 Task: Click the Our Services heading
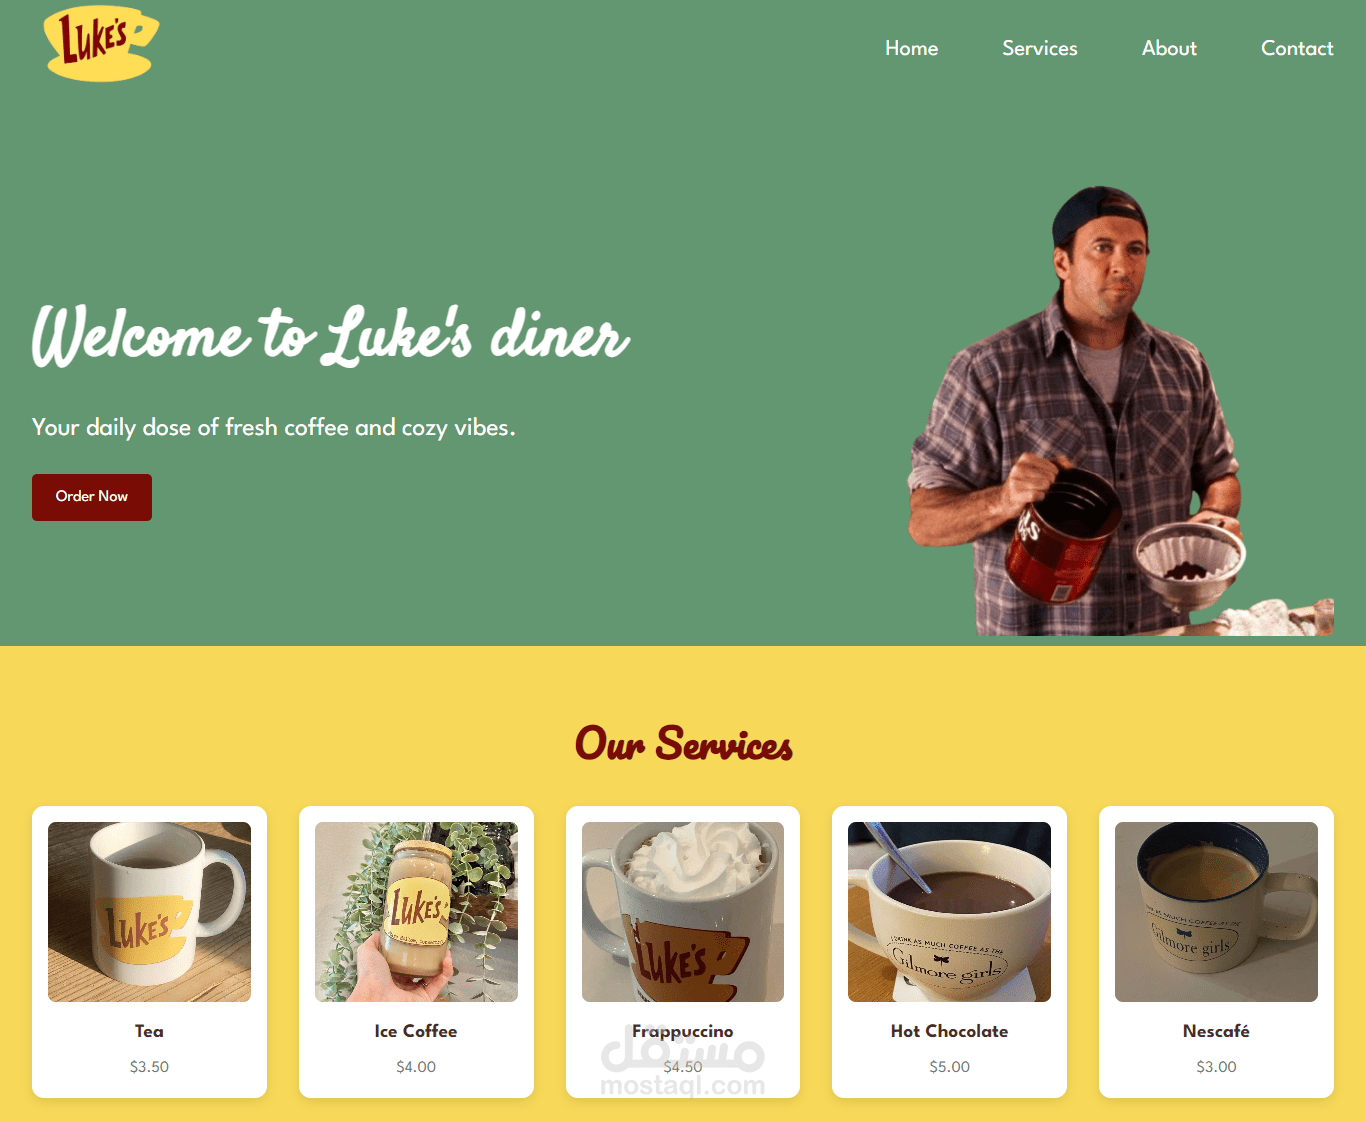tap(683, 744)
